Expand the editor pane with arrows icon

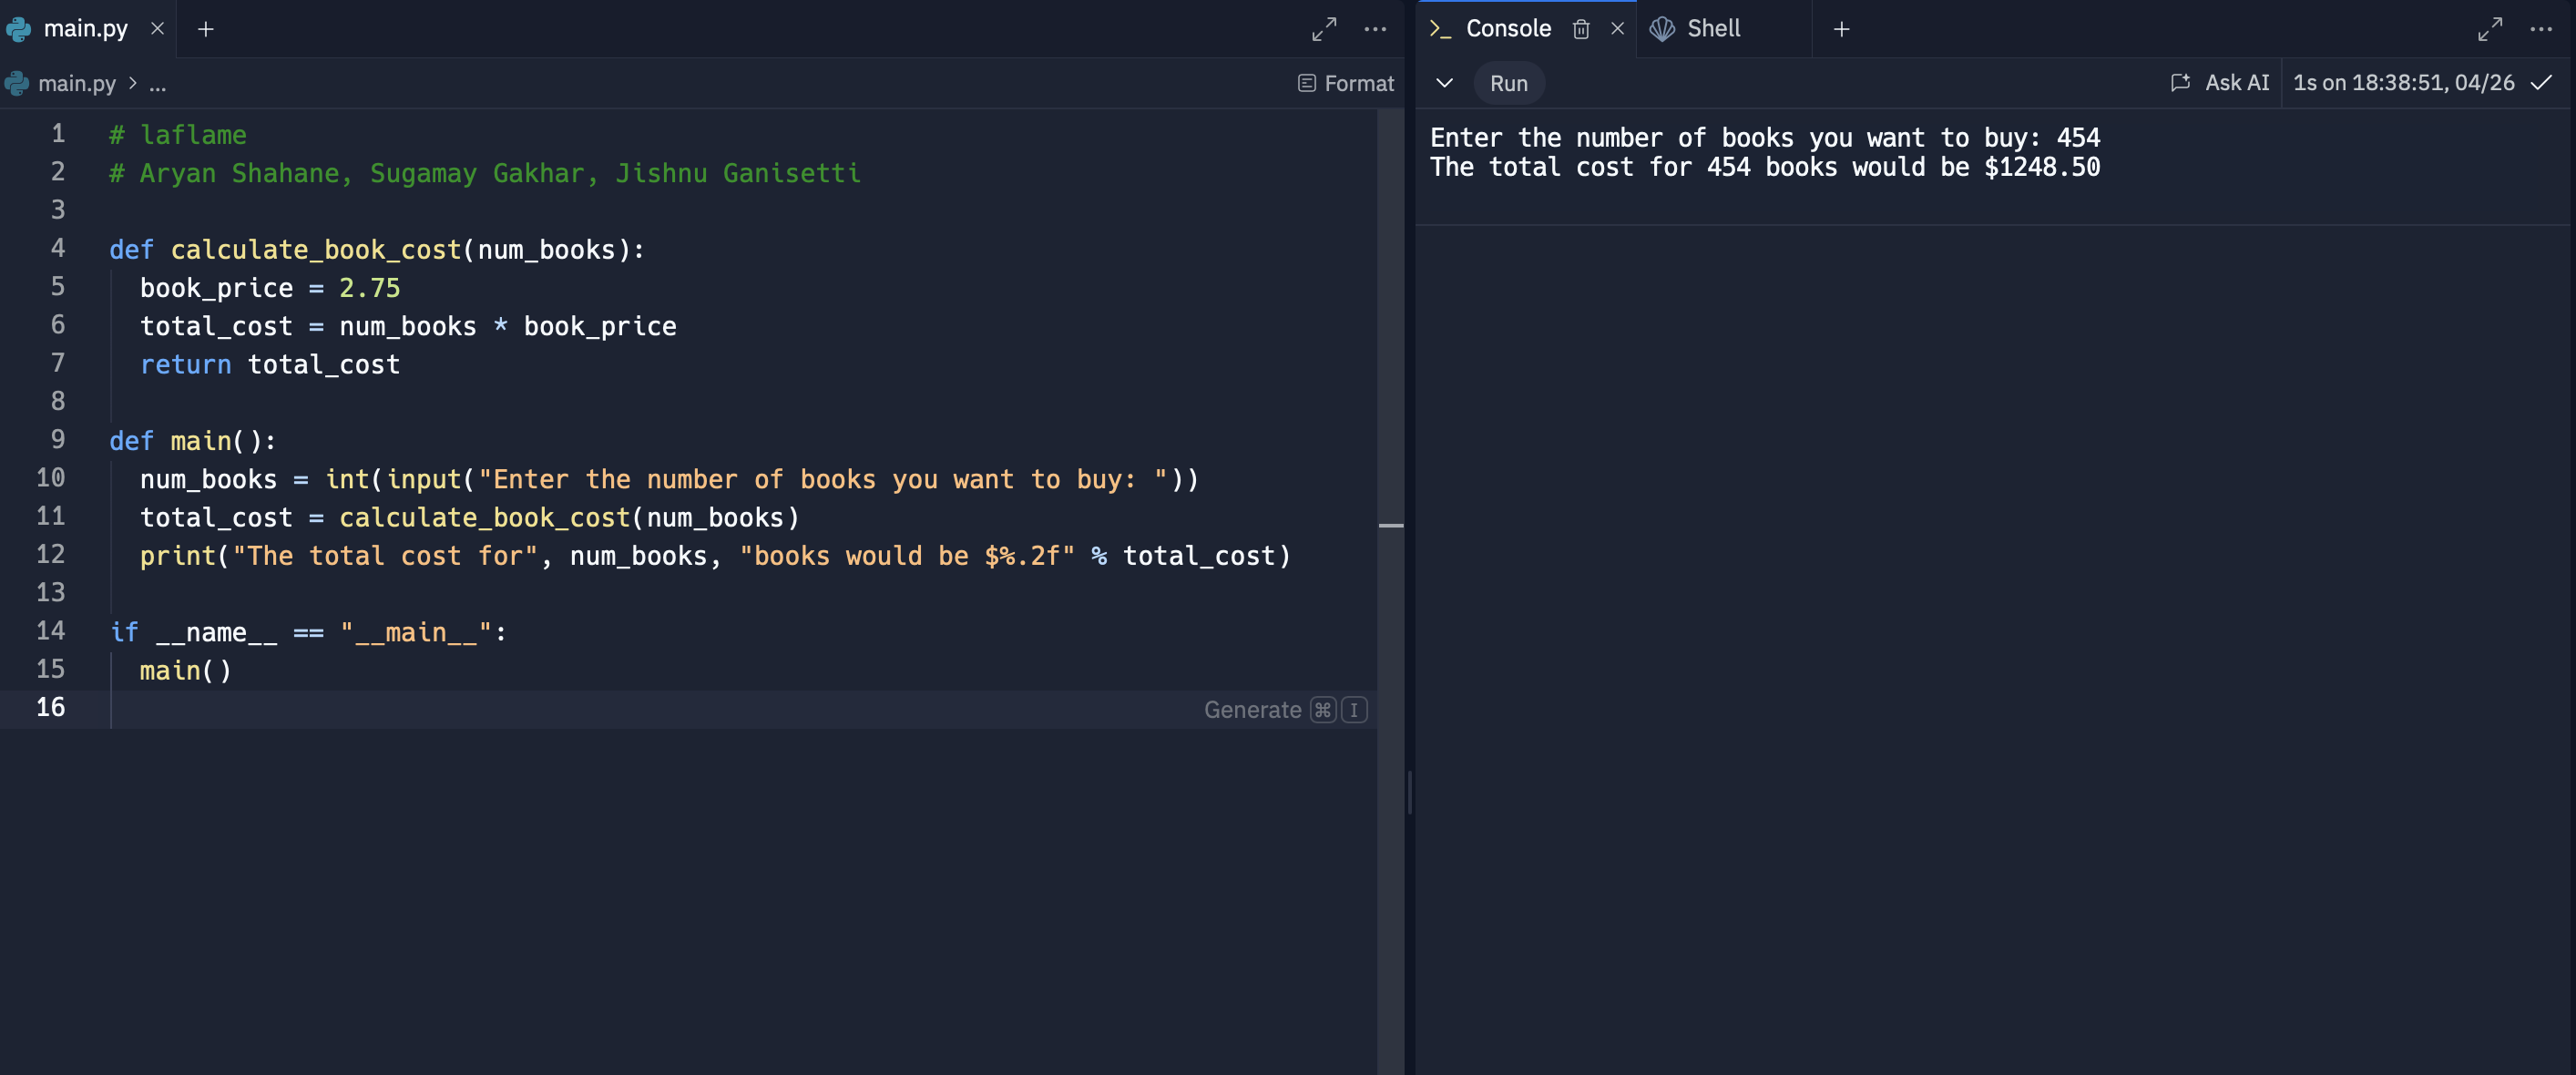pyautogui.click(x=1324, y=29)
